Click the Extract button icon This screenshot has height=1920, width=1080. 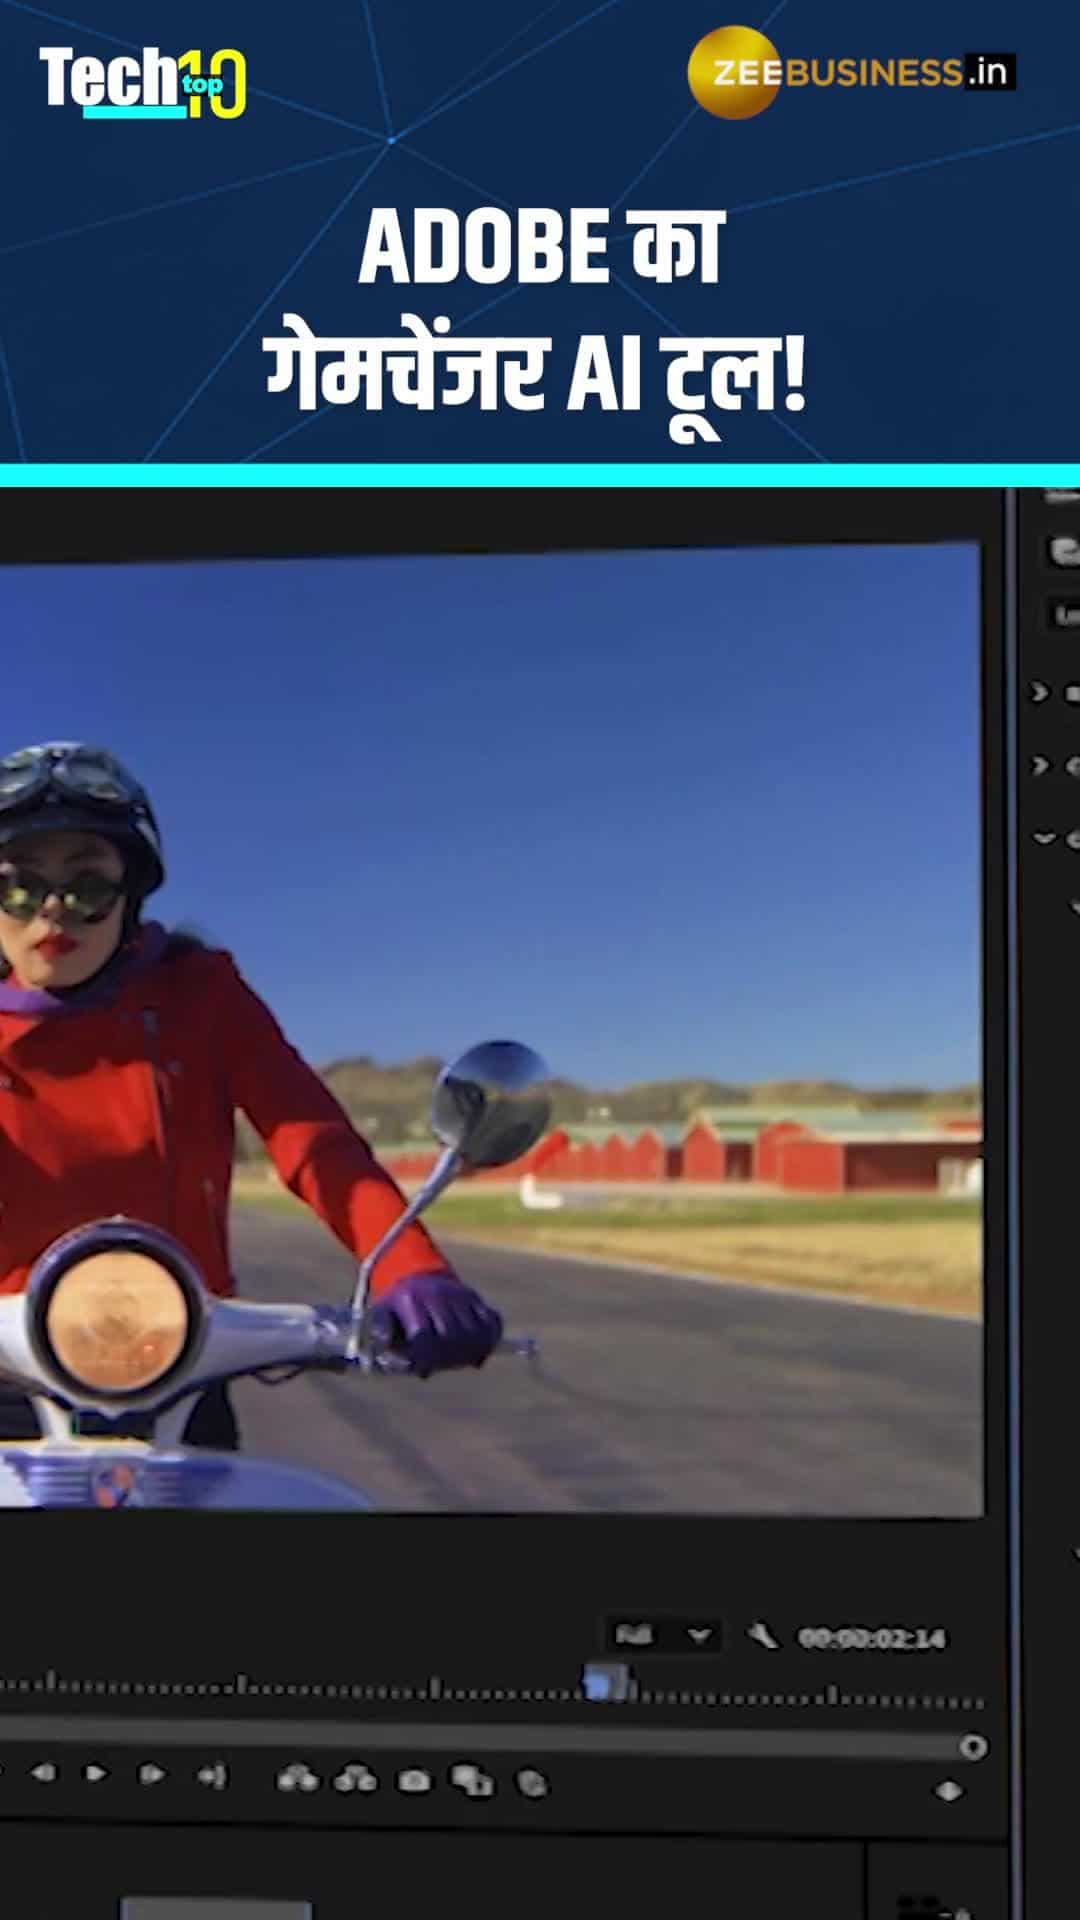pyautogui.click(x=356, y=1779)
